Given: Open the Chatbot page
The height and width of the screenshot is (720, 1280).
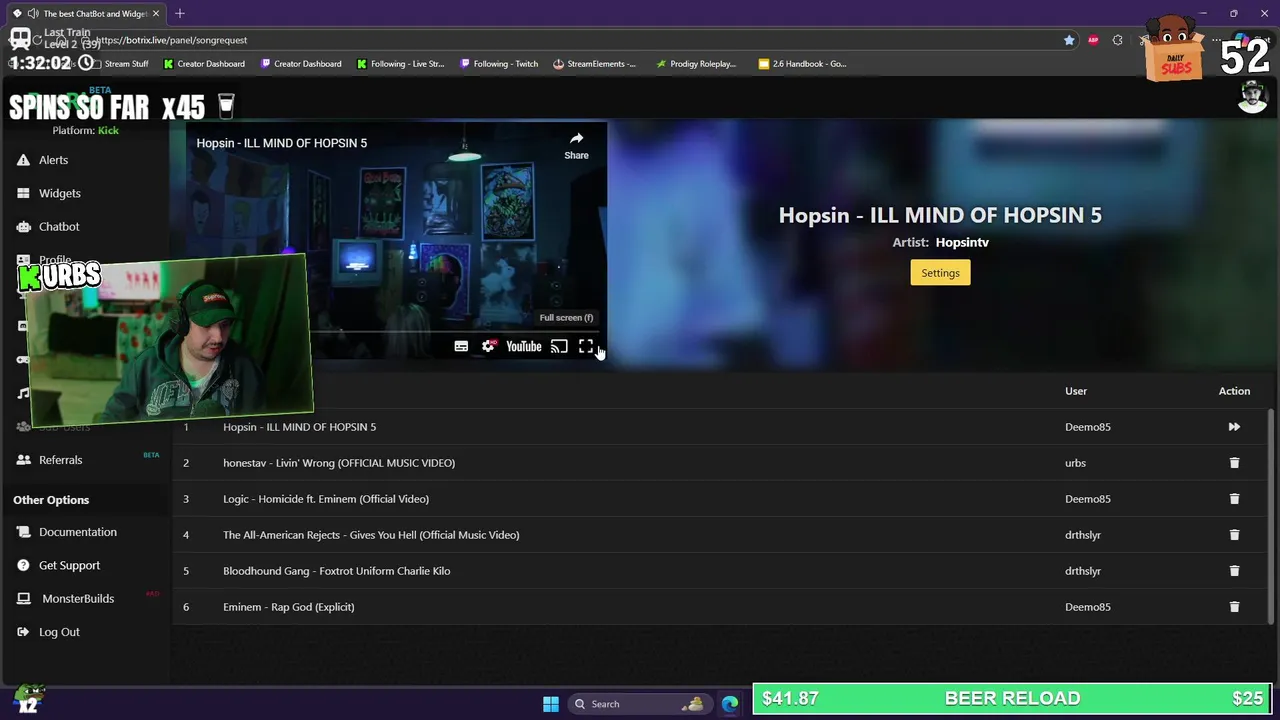Looking at the screenshot, I should coord(58,227).
